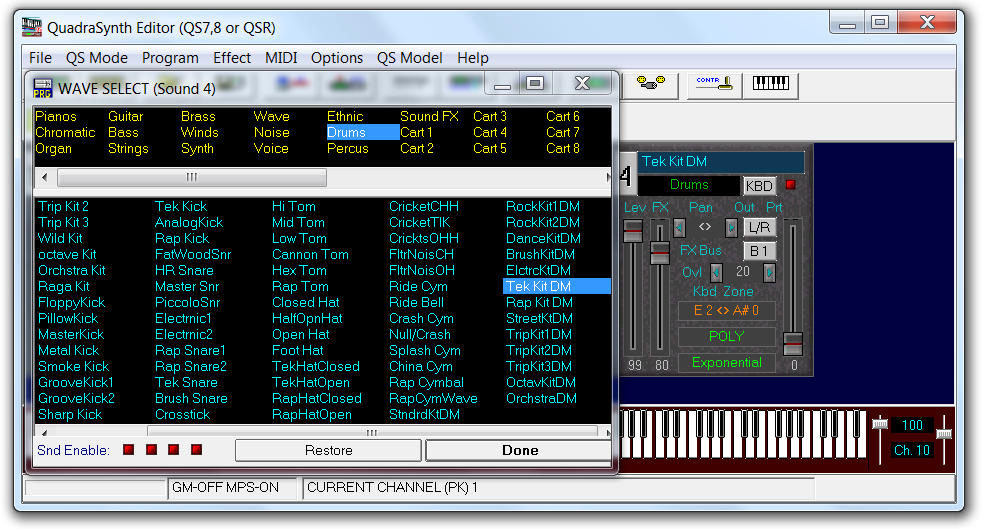The image size is (987, 529).
Task: Click the Pan right arrow
Action: [731, 227]
